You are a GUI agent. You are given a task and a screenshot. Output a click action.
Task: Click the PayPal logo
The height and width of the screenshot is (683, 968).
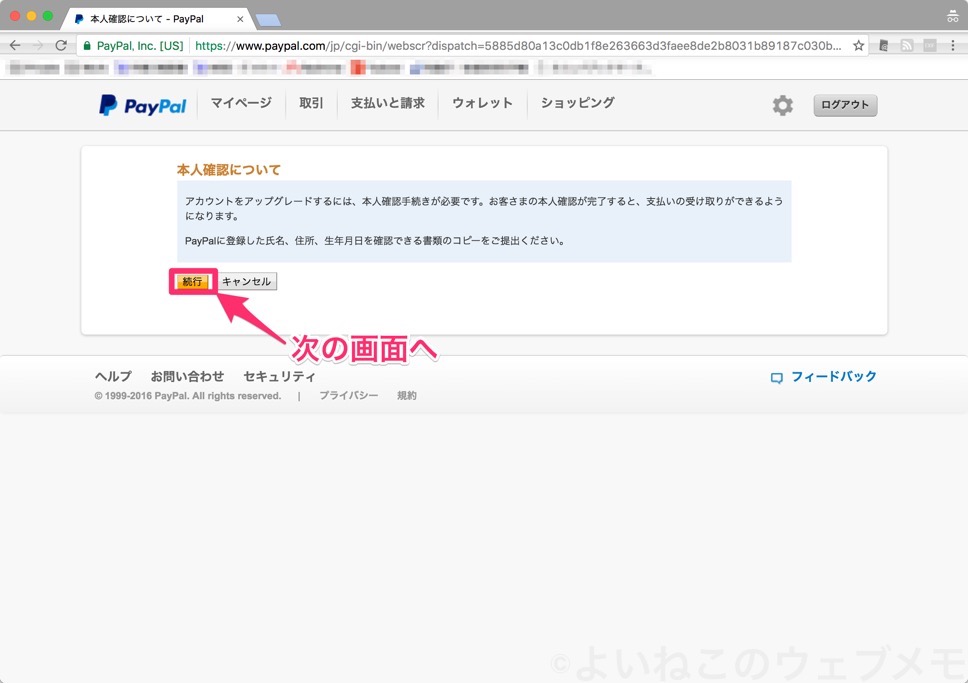coord(141,104)
